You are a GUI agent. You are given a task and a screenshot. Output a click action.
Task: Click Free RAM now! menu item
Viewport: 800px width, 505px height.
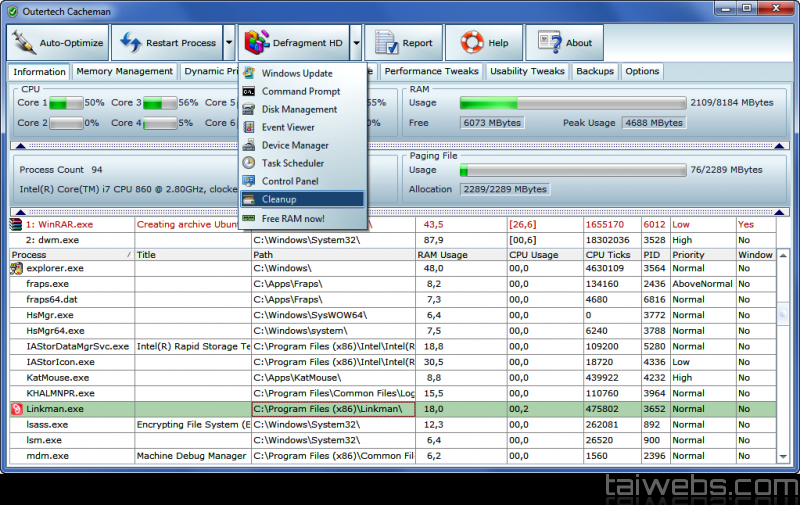coord(293,218)
